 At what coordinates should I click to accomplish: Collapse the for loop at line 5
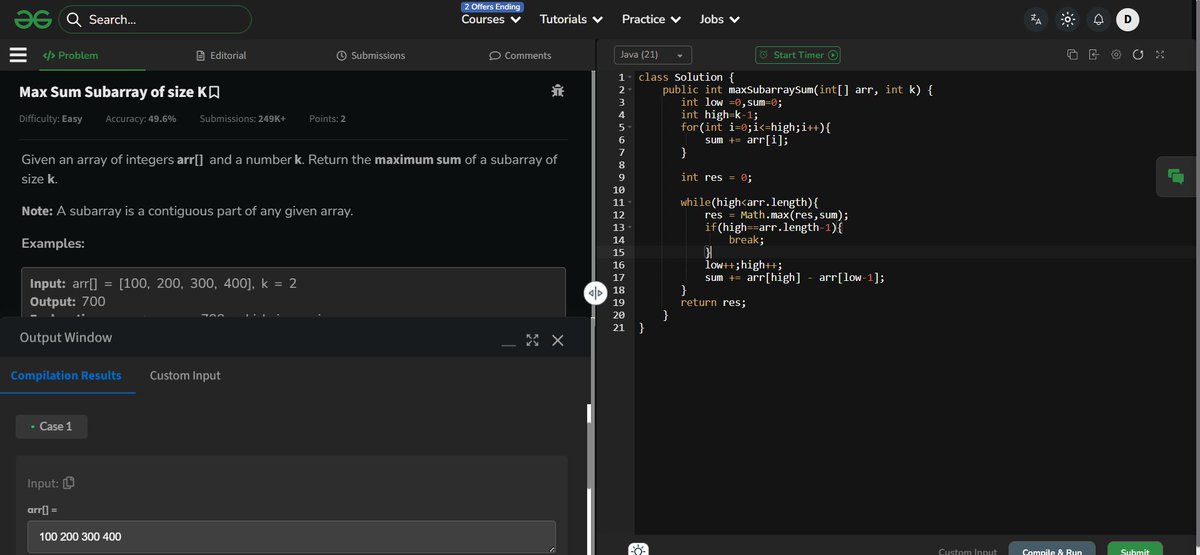[630, 127]
